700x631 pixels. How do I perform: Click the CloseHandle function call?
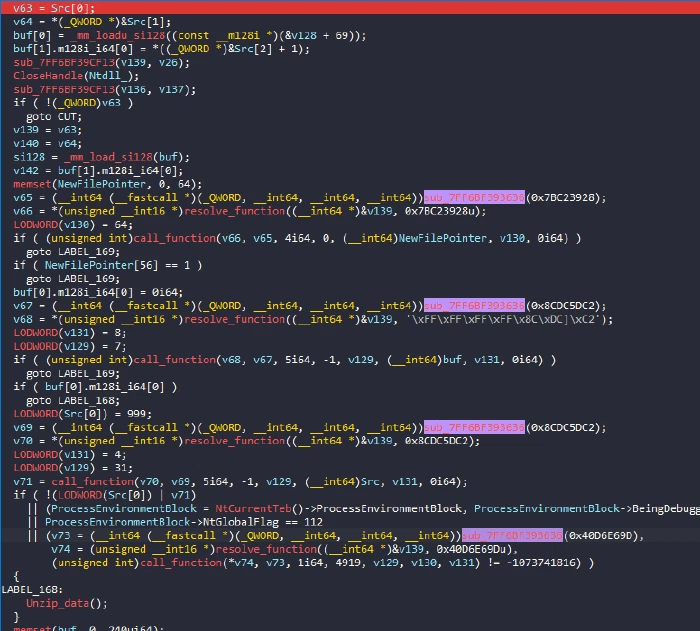tap(48, 76)
